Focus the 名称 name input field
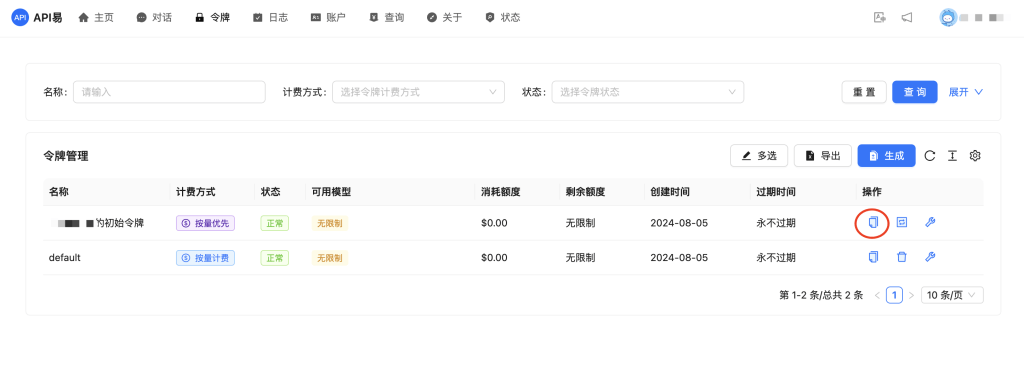 click(x=169, y=92)
